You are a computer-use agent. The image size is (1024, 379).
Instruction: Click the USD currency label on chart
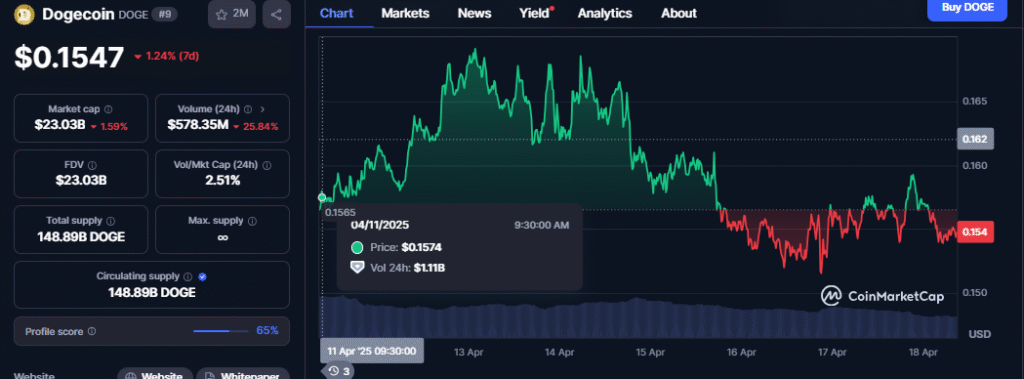click(x=979, y=334)
